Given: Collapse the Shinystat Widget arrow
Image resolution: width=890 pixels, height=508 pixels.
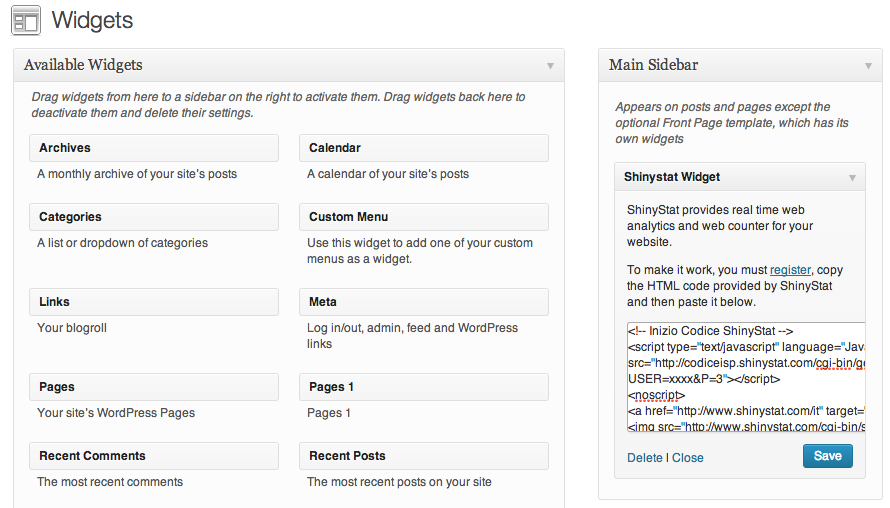Looking at the screenshot, I should tap(852, 178).
